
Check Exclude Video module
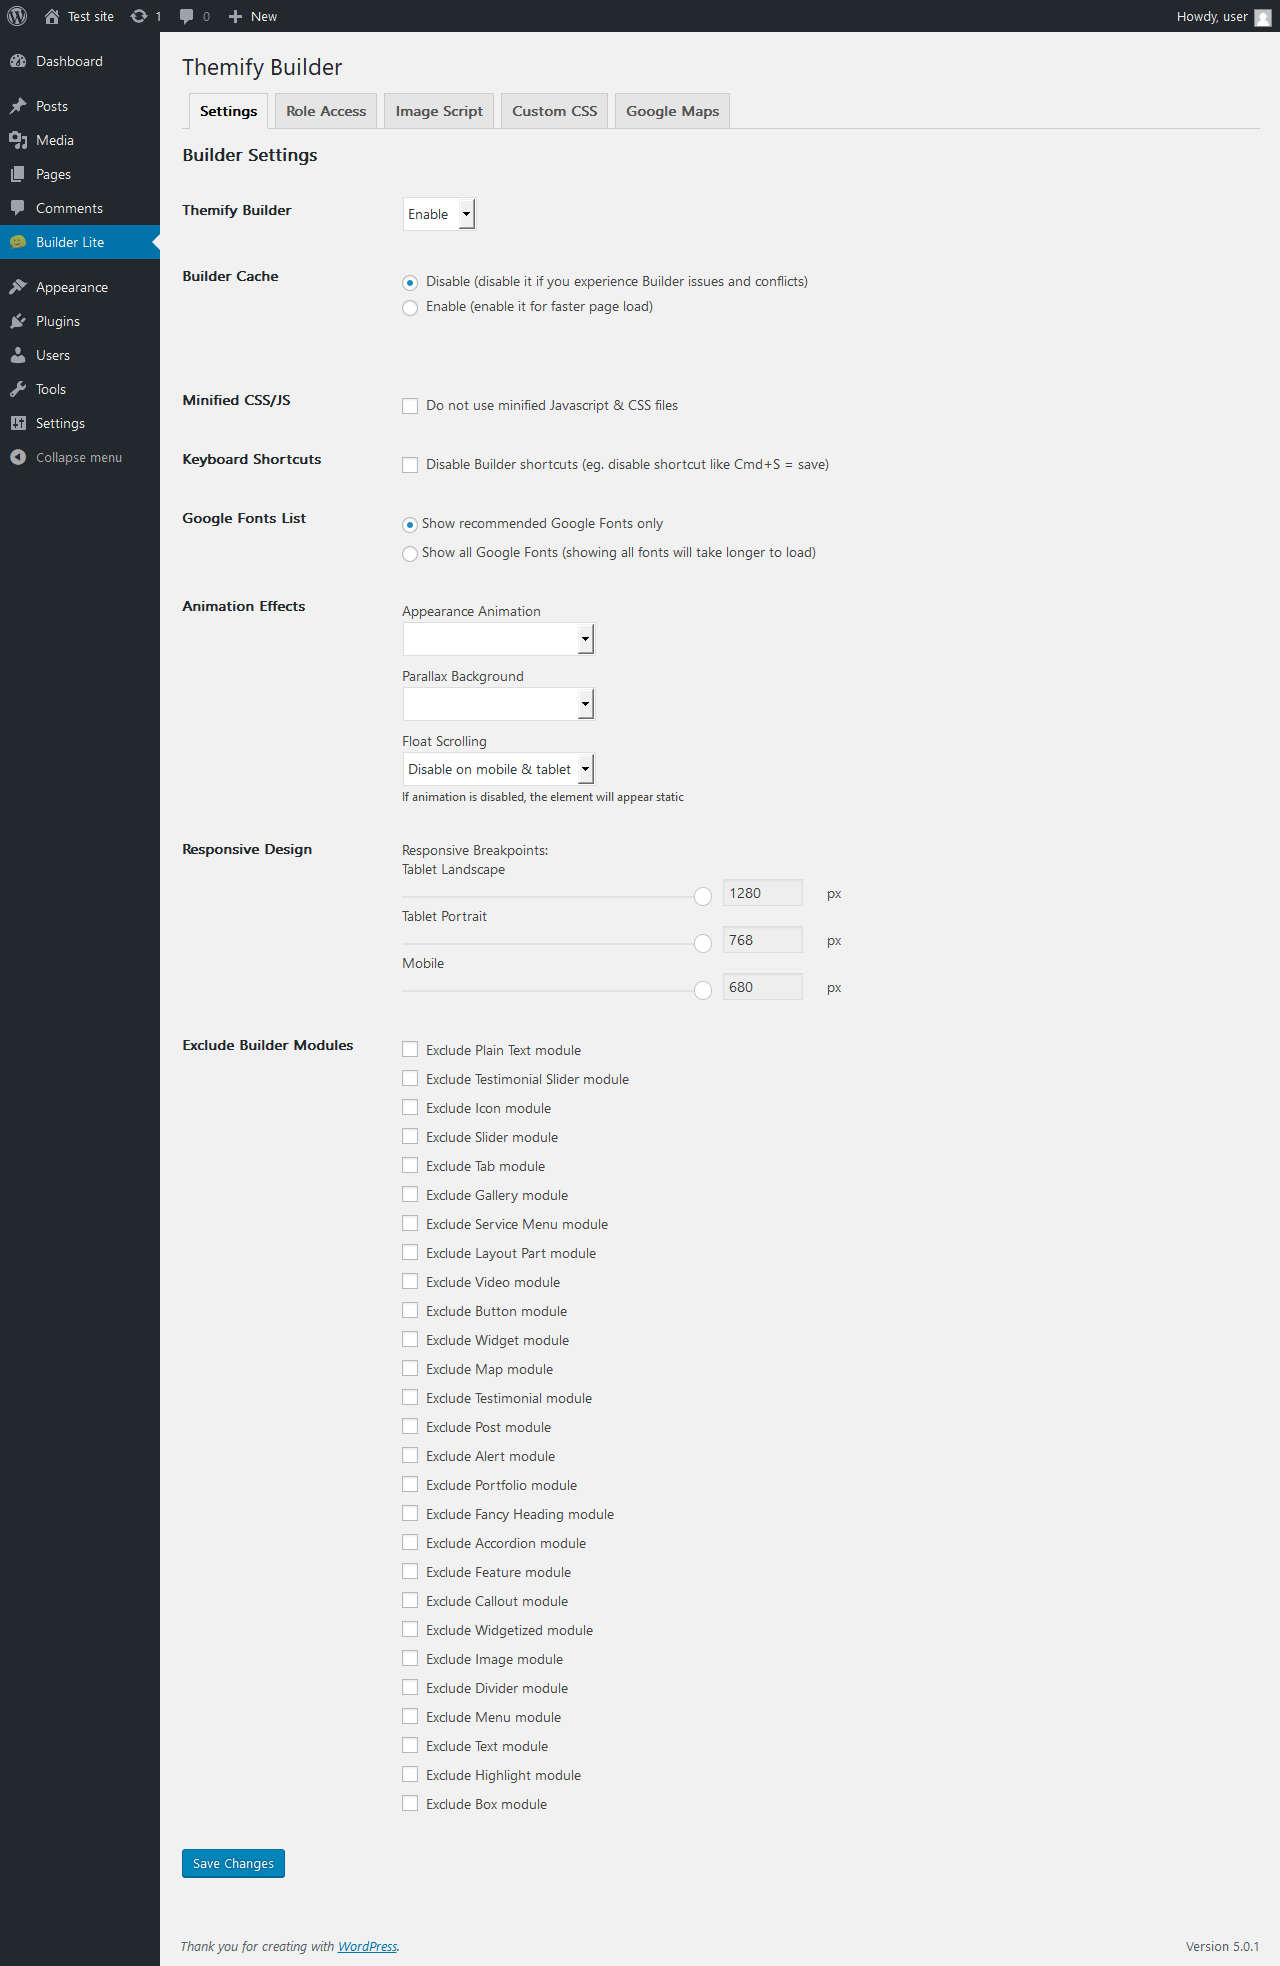click(410, 1281)
